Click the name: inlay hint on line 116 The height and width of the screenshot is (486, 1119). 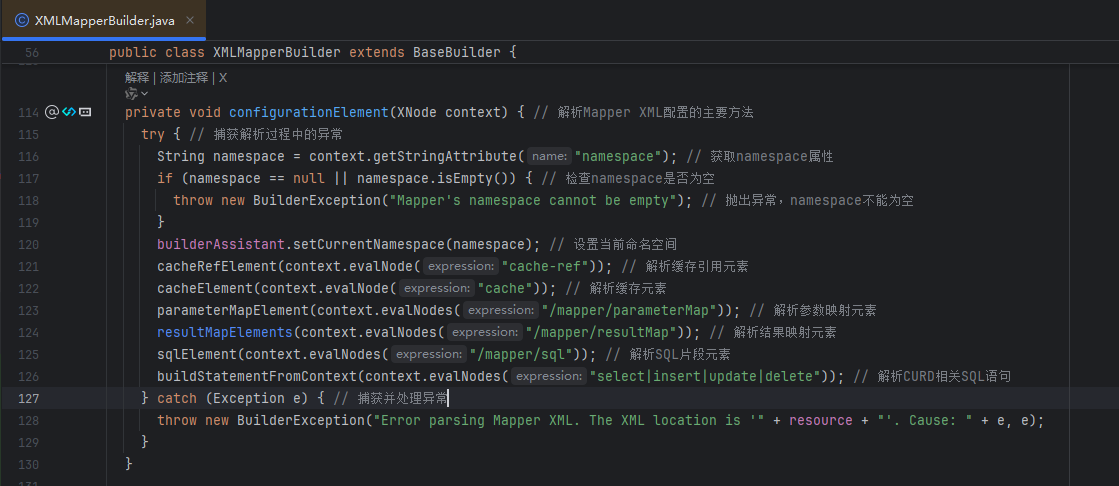(549, 156)
